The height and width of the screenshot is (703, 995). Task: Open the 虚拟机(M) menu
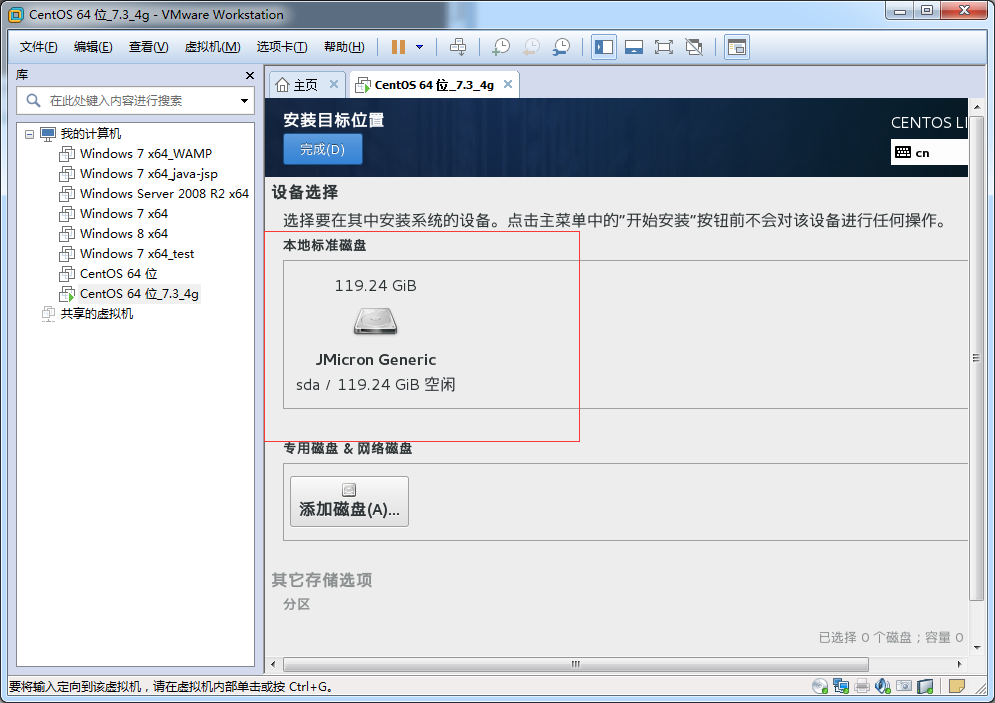point(213,47)
